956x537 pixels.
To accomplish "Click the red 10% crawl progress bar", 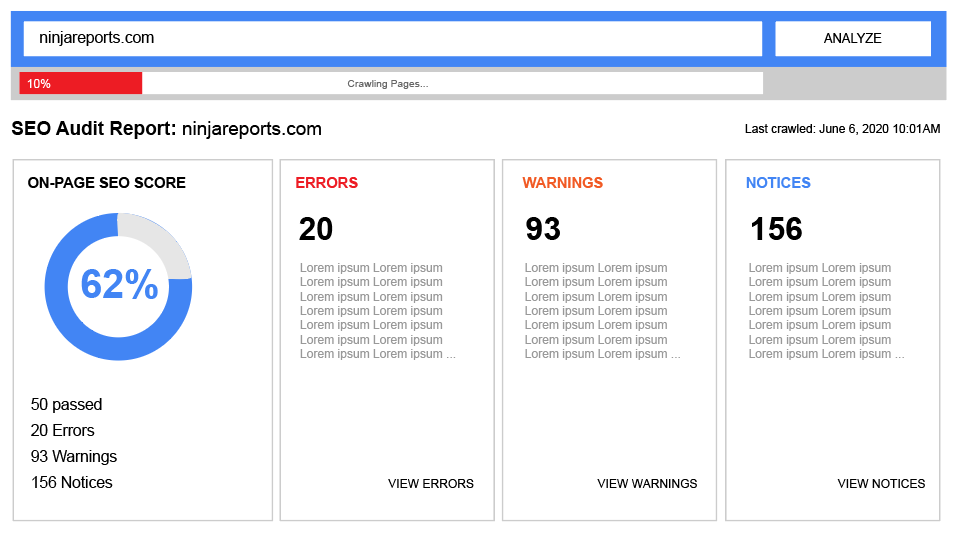I will 80,84.
